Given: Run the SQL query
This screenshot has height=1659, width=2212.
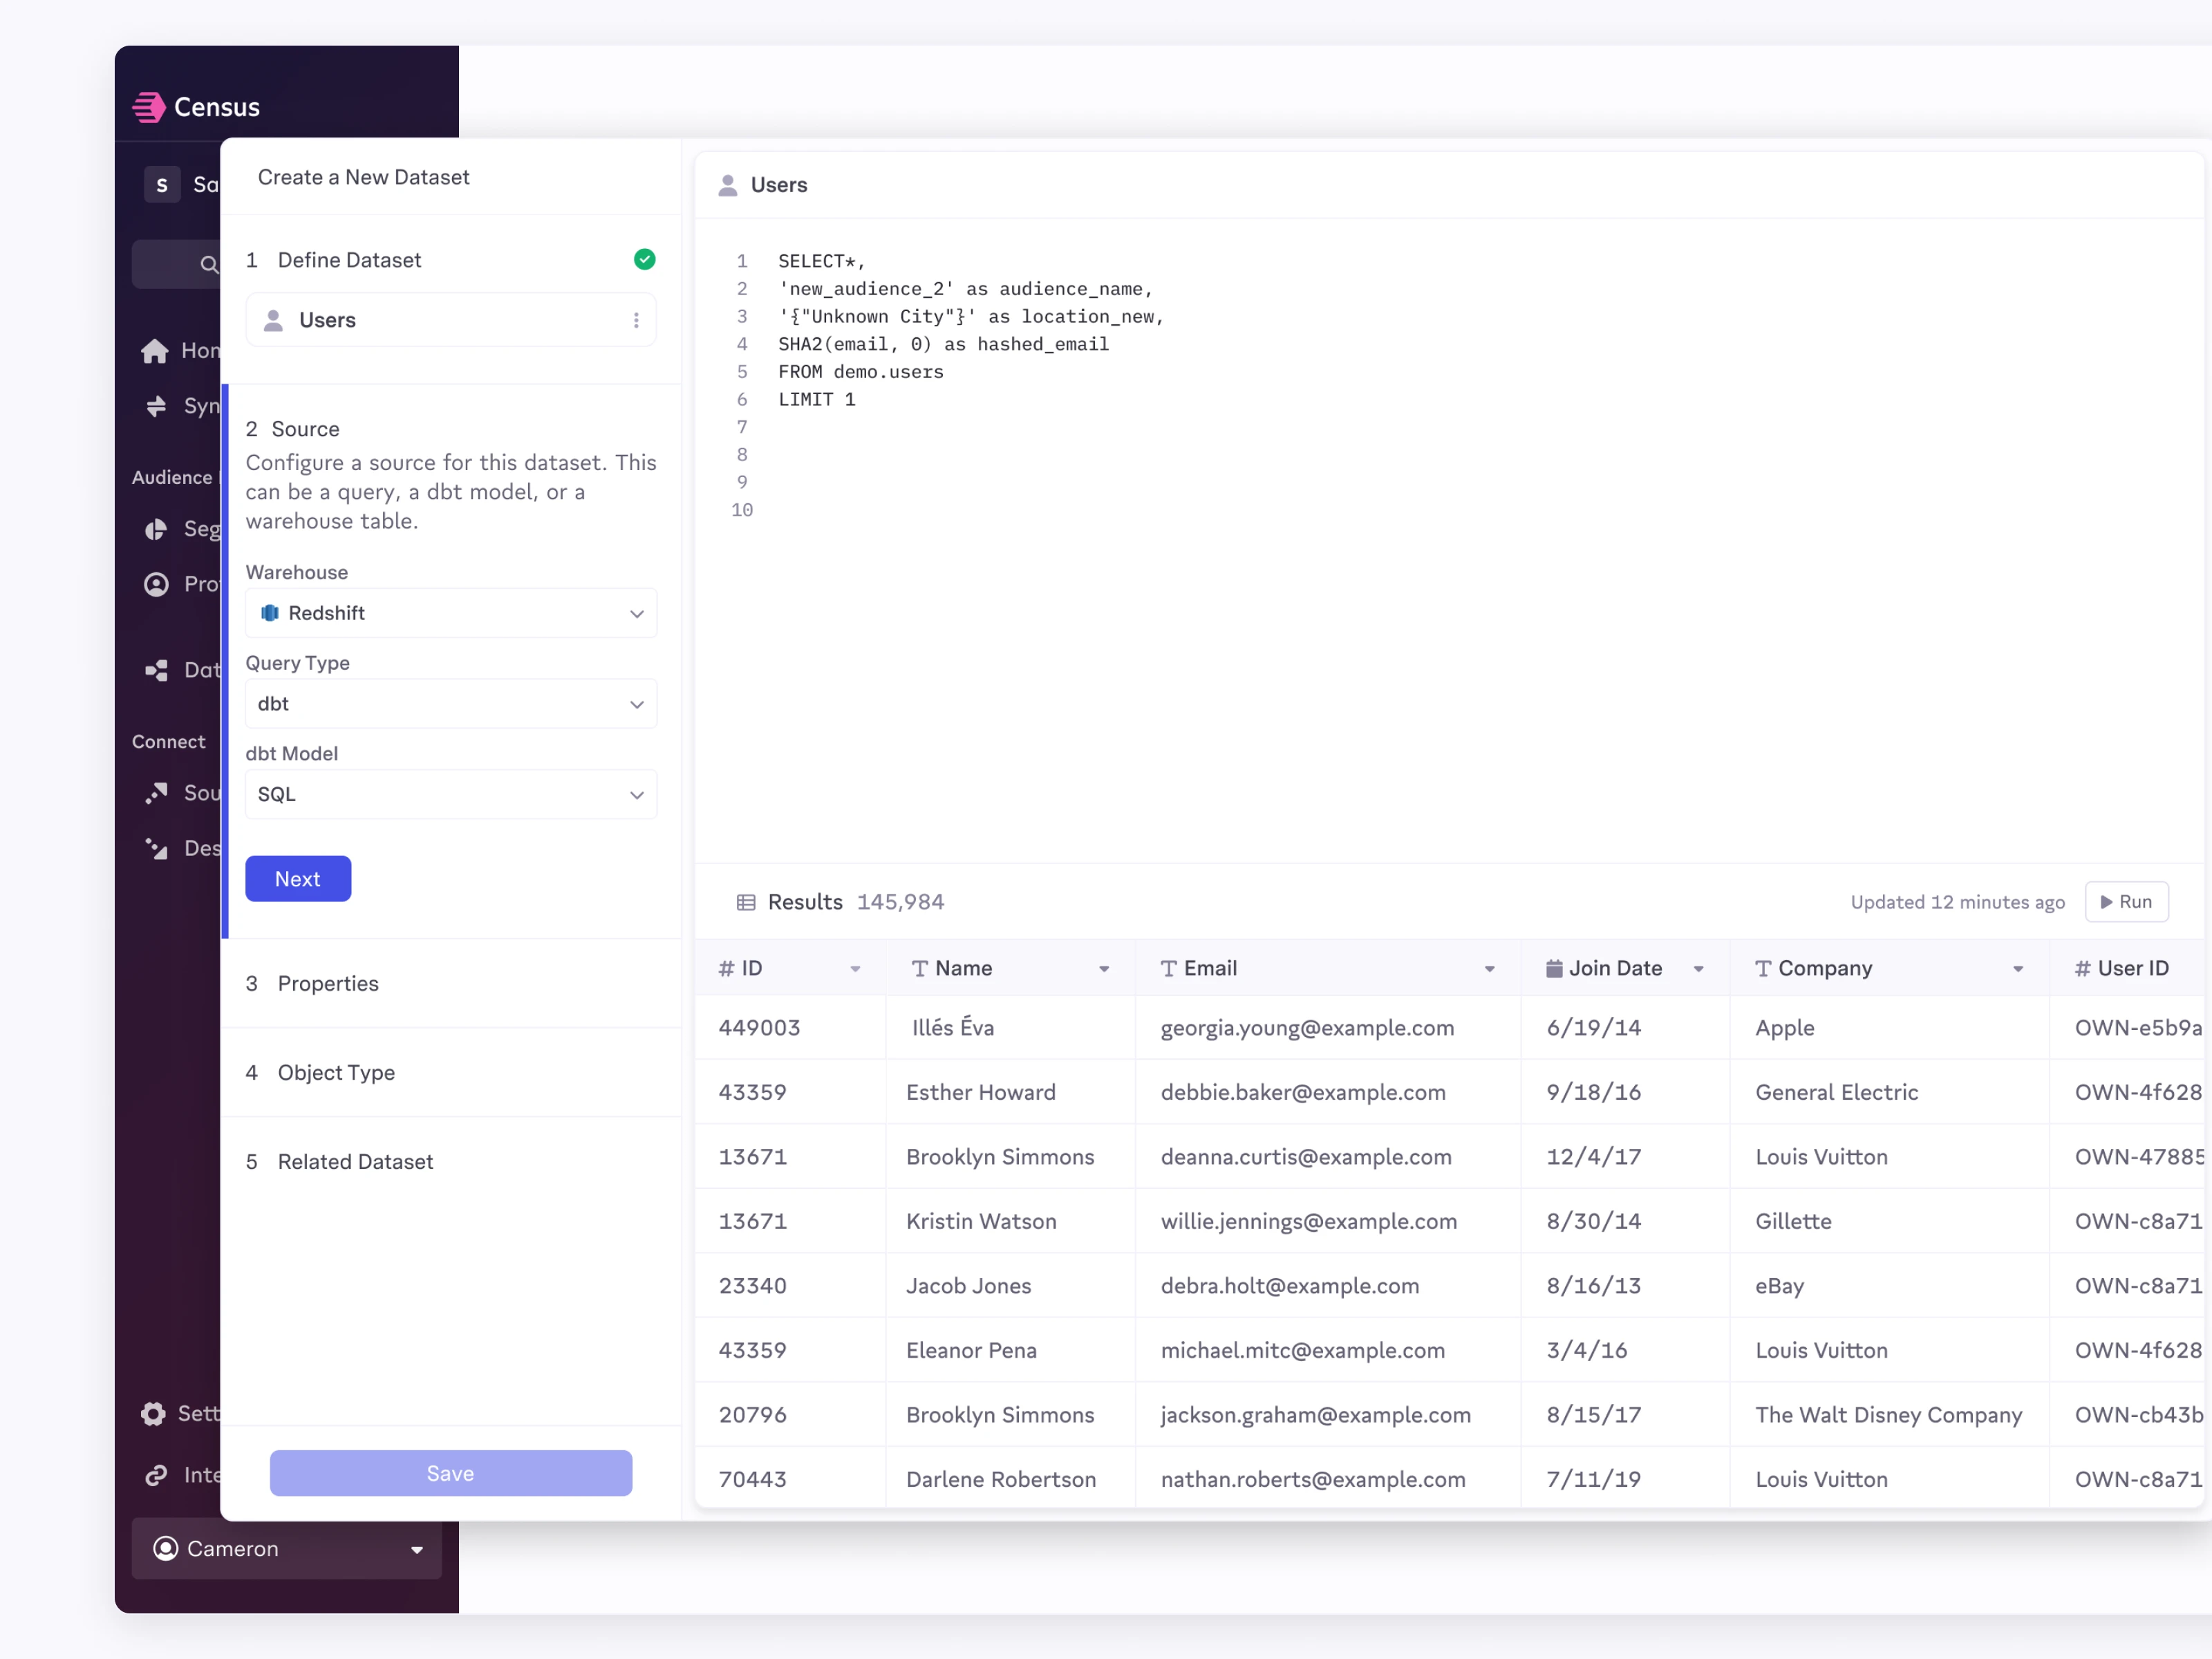Looking at the screenshot, I should (x=2126, y=901).
